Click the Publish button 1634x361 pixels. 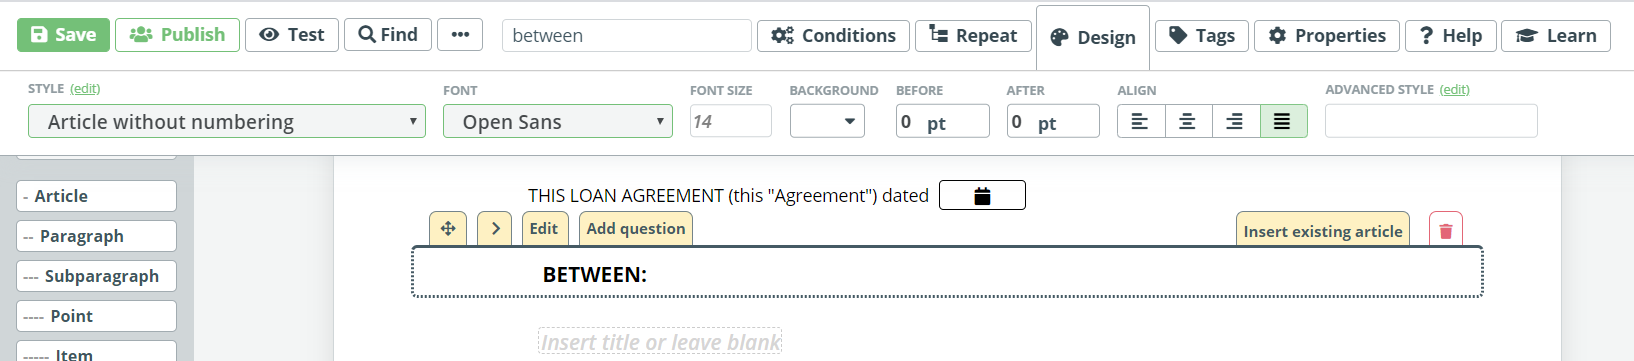178,35
